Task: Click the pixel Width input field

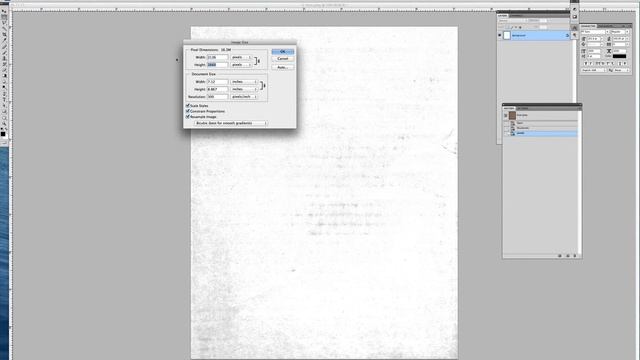Action: pyautogui.click(x=217, y=57)
